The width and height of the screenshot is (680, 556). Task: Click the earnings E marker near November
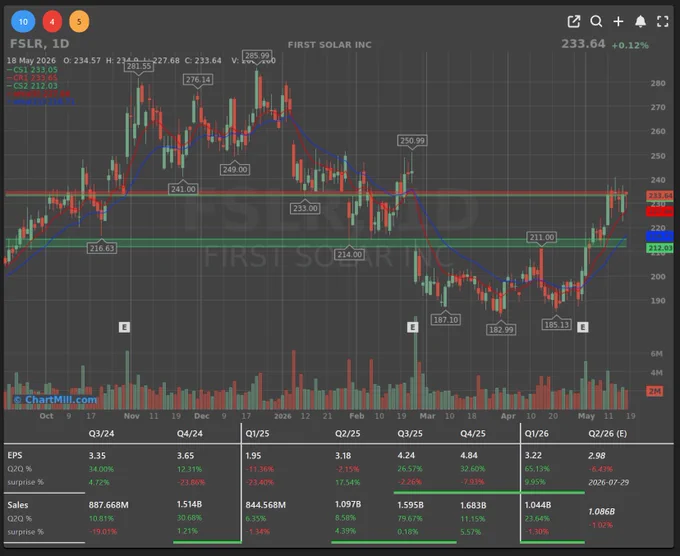(x=124, y=327)
